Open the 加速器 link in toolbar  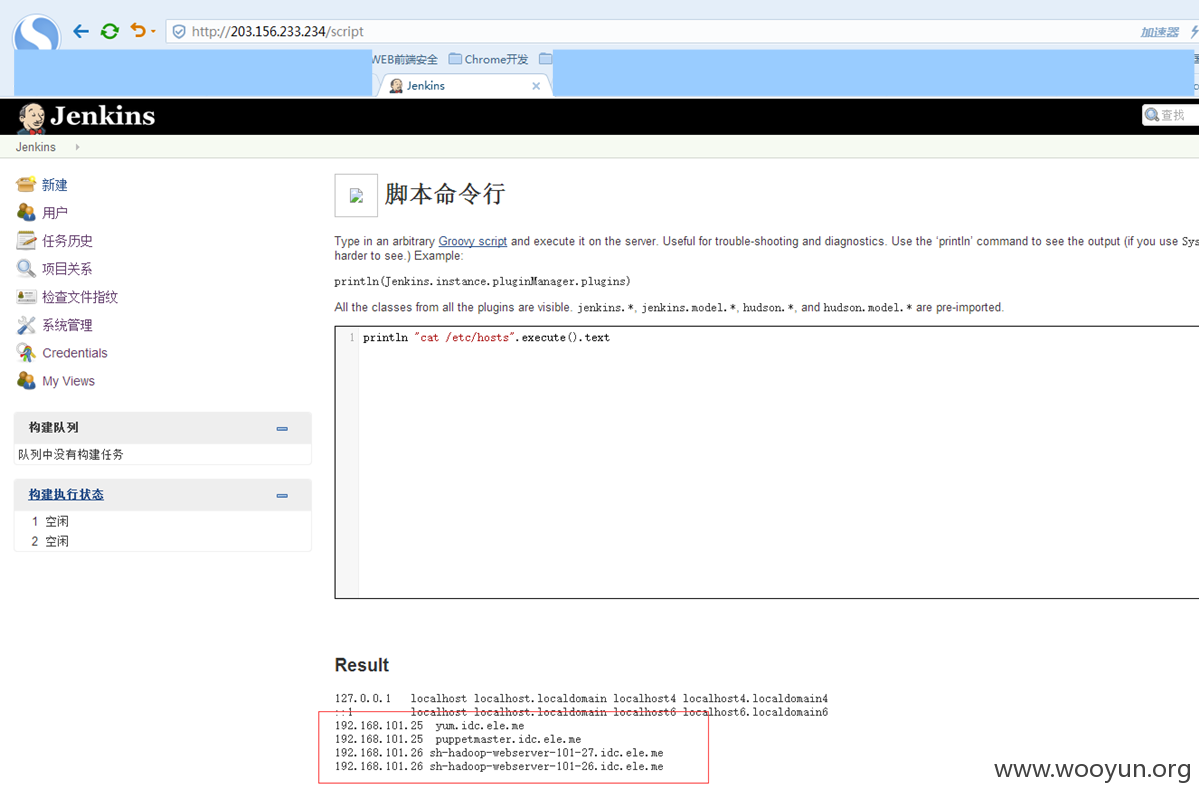[1160, 32]
